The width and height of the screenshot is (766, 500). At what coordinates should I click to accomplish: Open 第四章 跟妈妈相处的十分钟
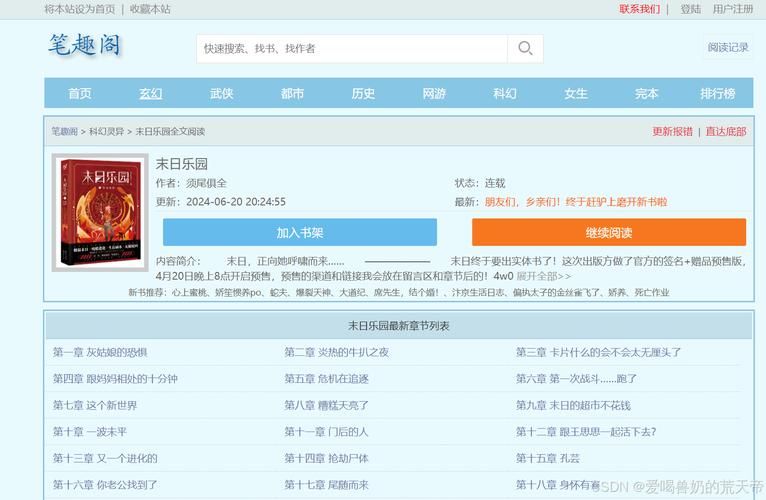tap(115, 379)
